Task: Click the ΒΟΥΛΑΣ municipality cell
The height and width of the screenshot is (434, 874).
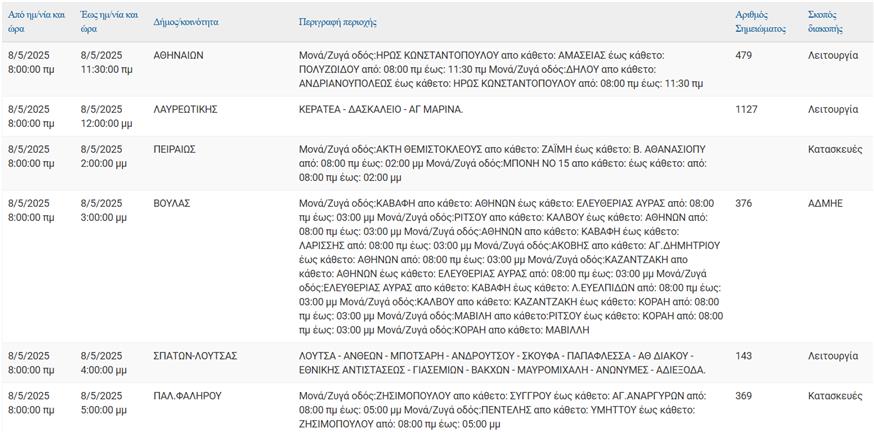Action: pyautogui.click(x=171, y=203)
